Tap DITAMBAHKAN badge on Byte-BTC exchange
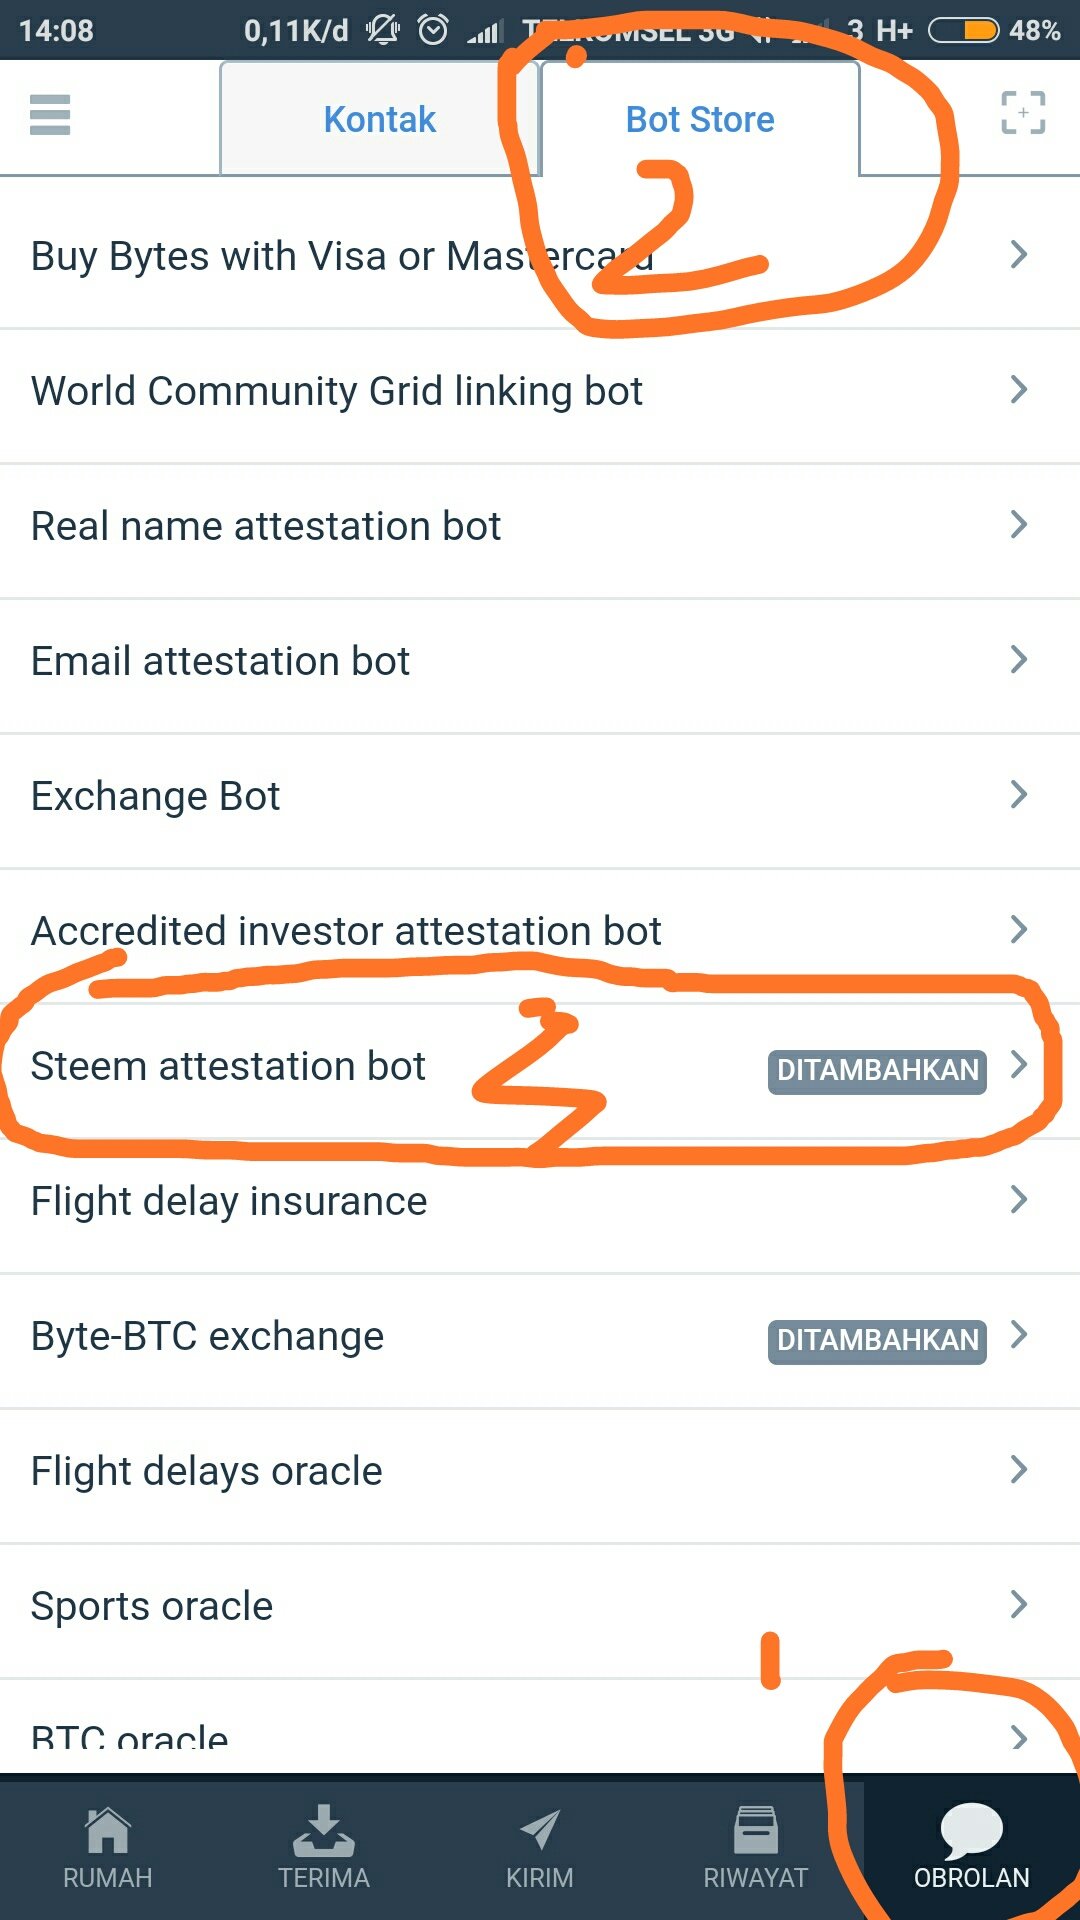 point(877,1341)
